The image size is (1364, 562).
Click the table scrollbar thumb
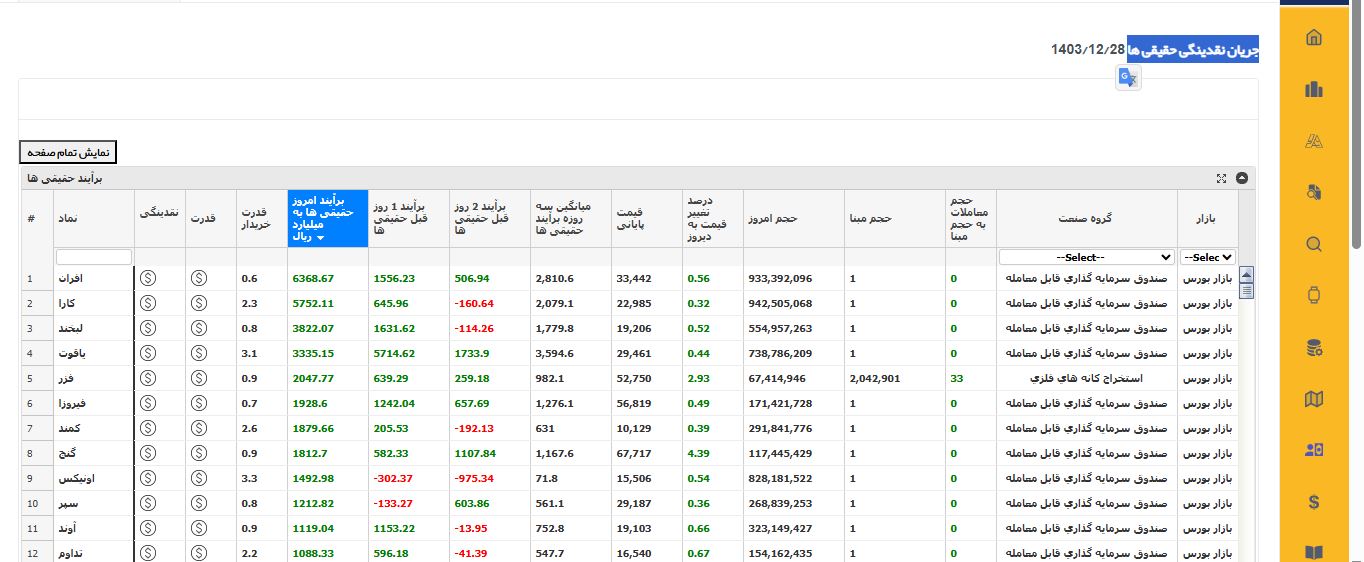[1246, 291]
